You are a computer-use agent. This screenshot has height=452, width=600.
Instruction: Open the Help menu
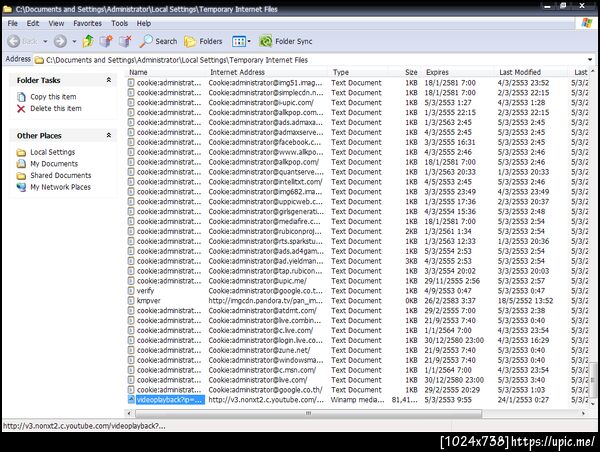click(x=144, y=23)
